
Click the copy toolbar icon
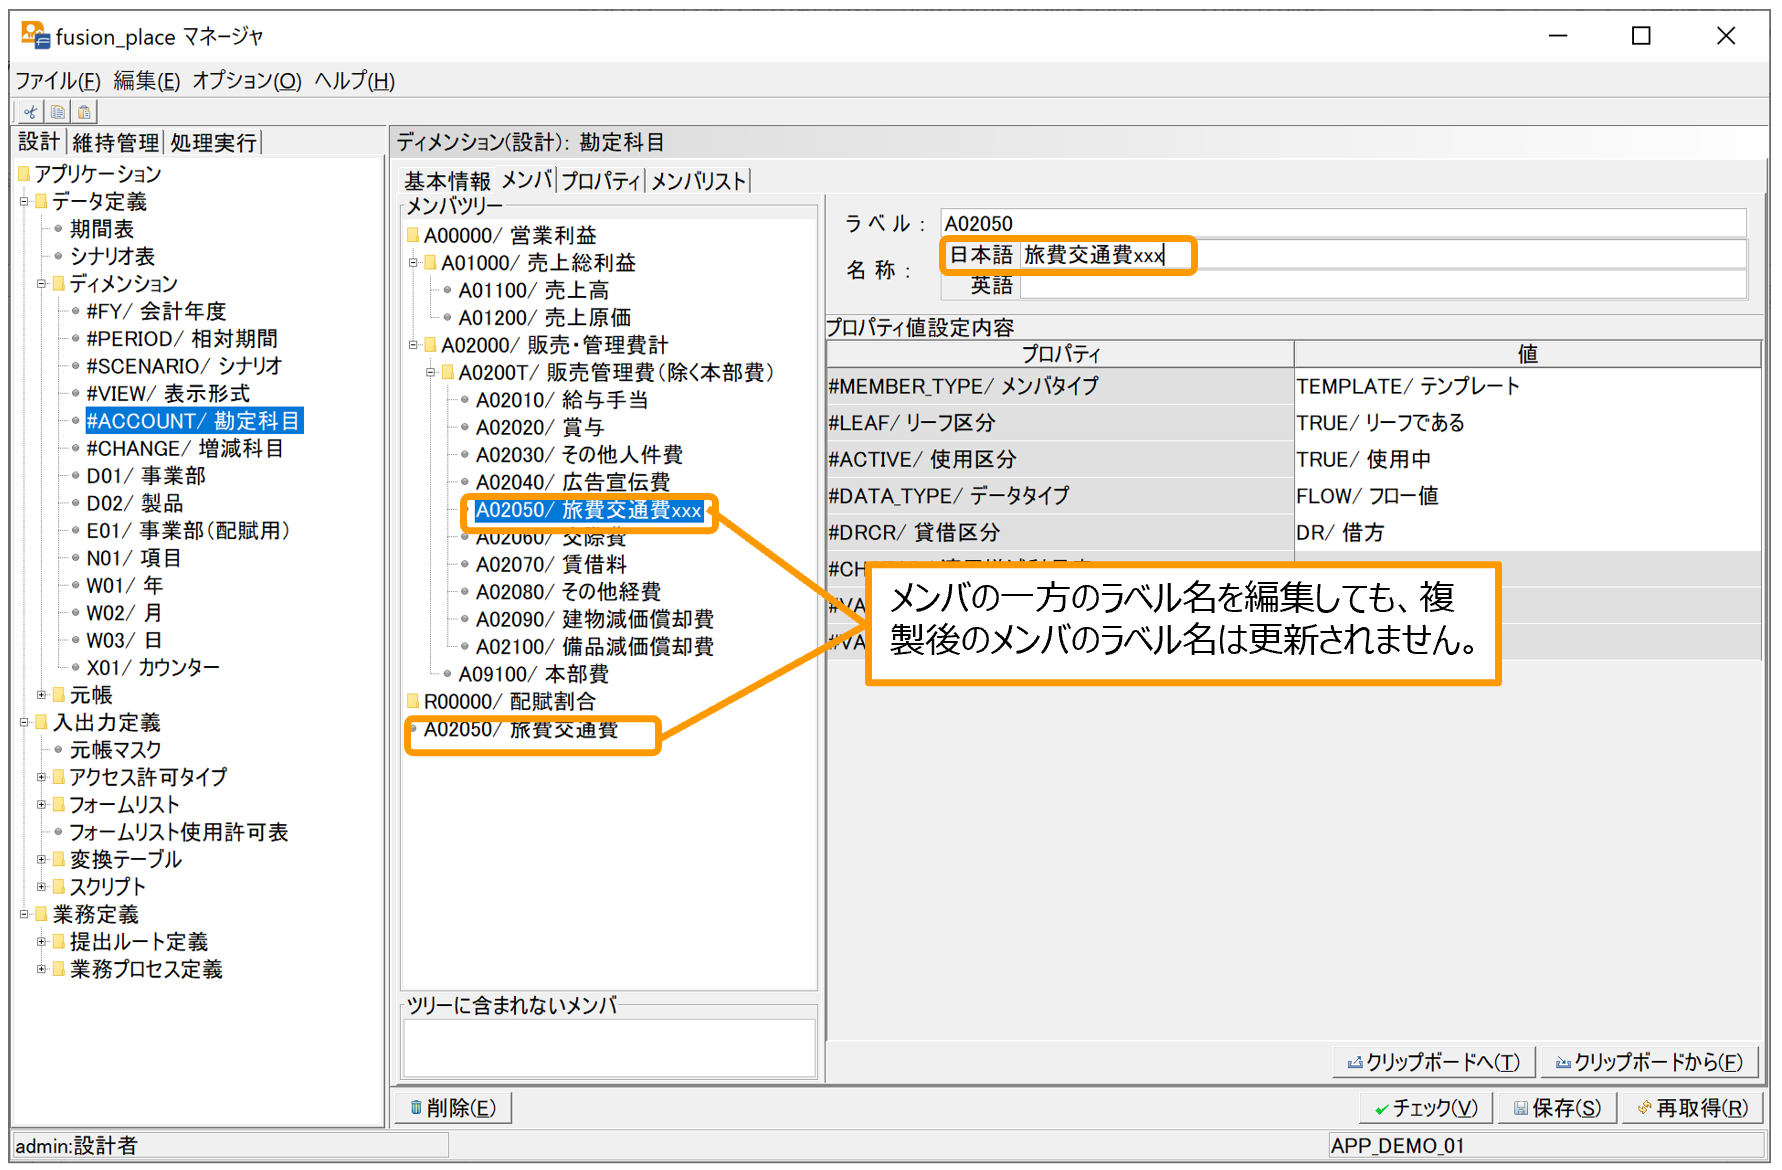(x=58, y=112)
